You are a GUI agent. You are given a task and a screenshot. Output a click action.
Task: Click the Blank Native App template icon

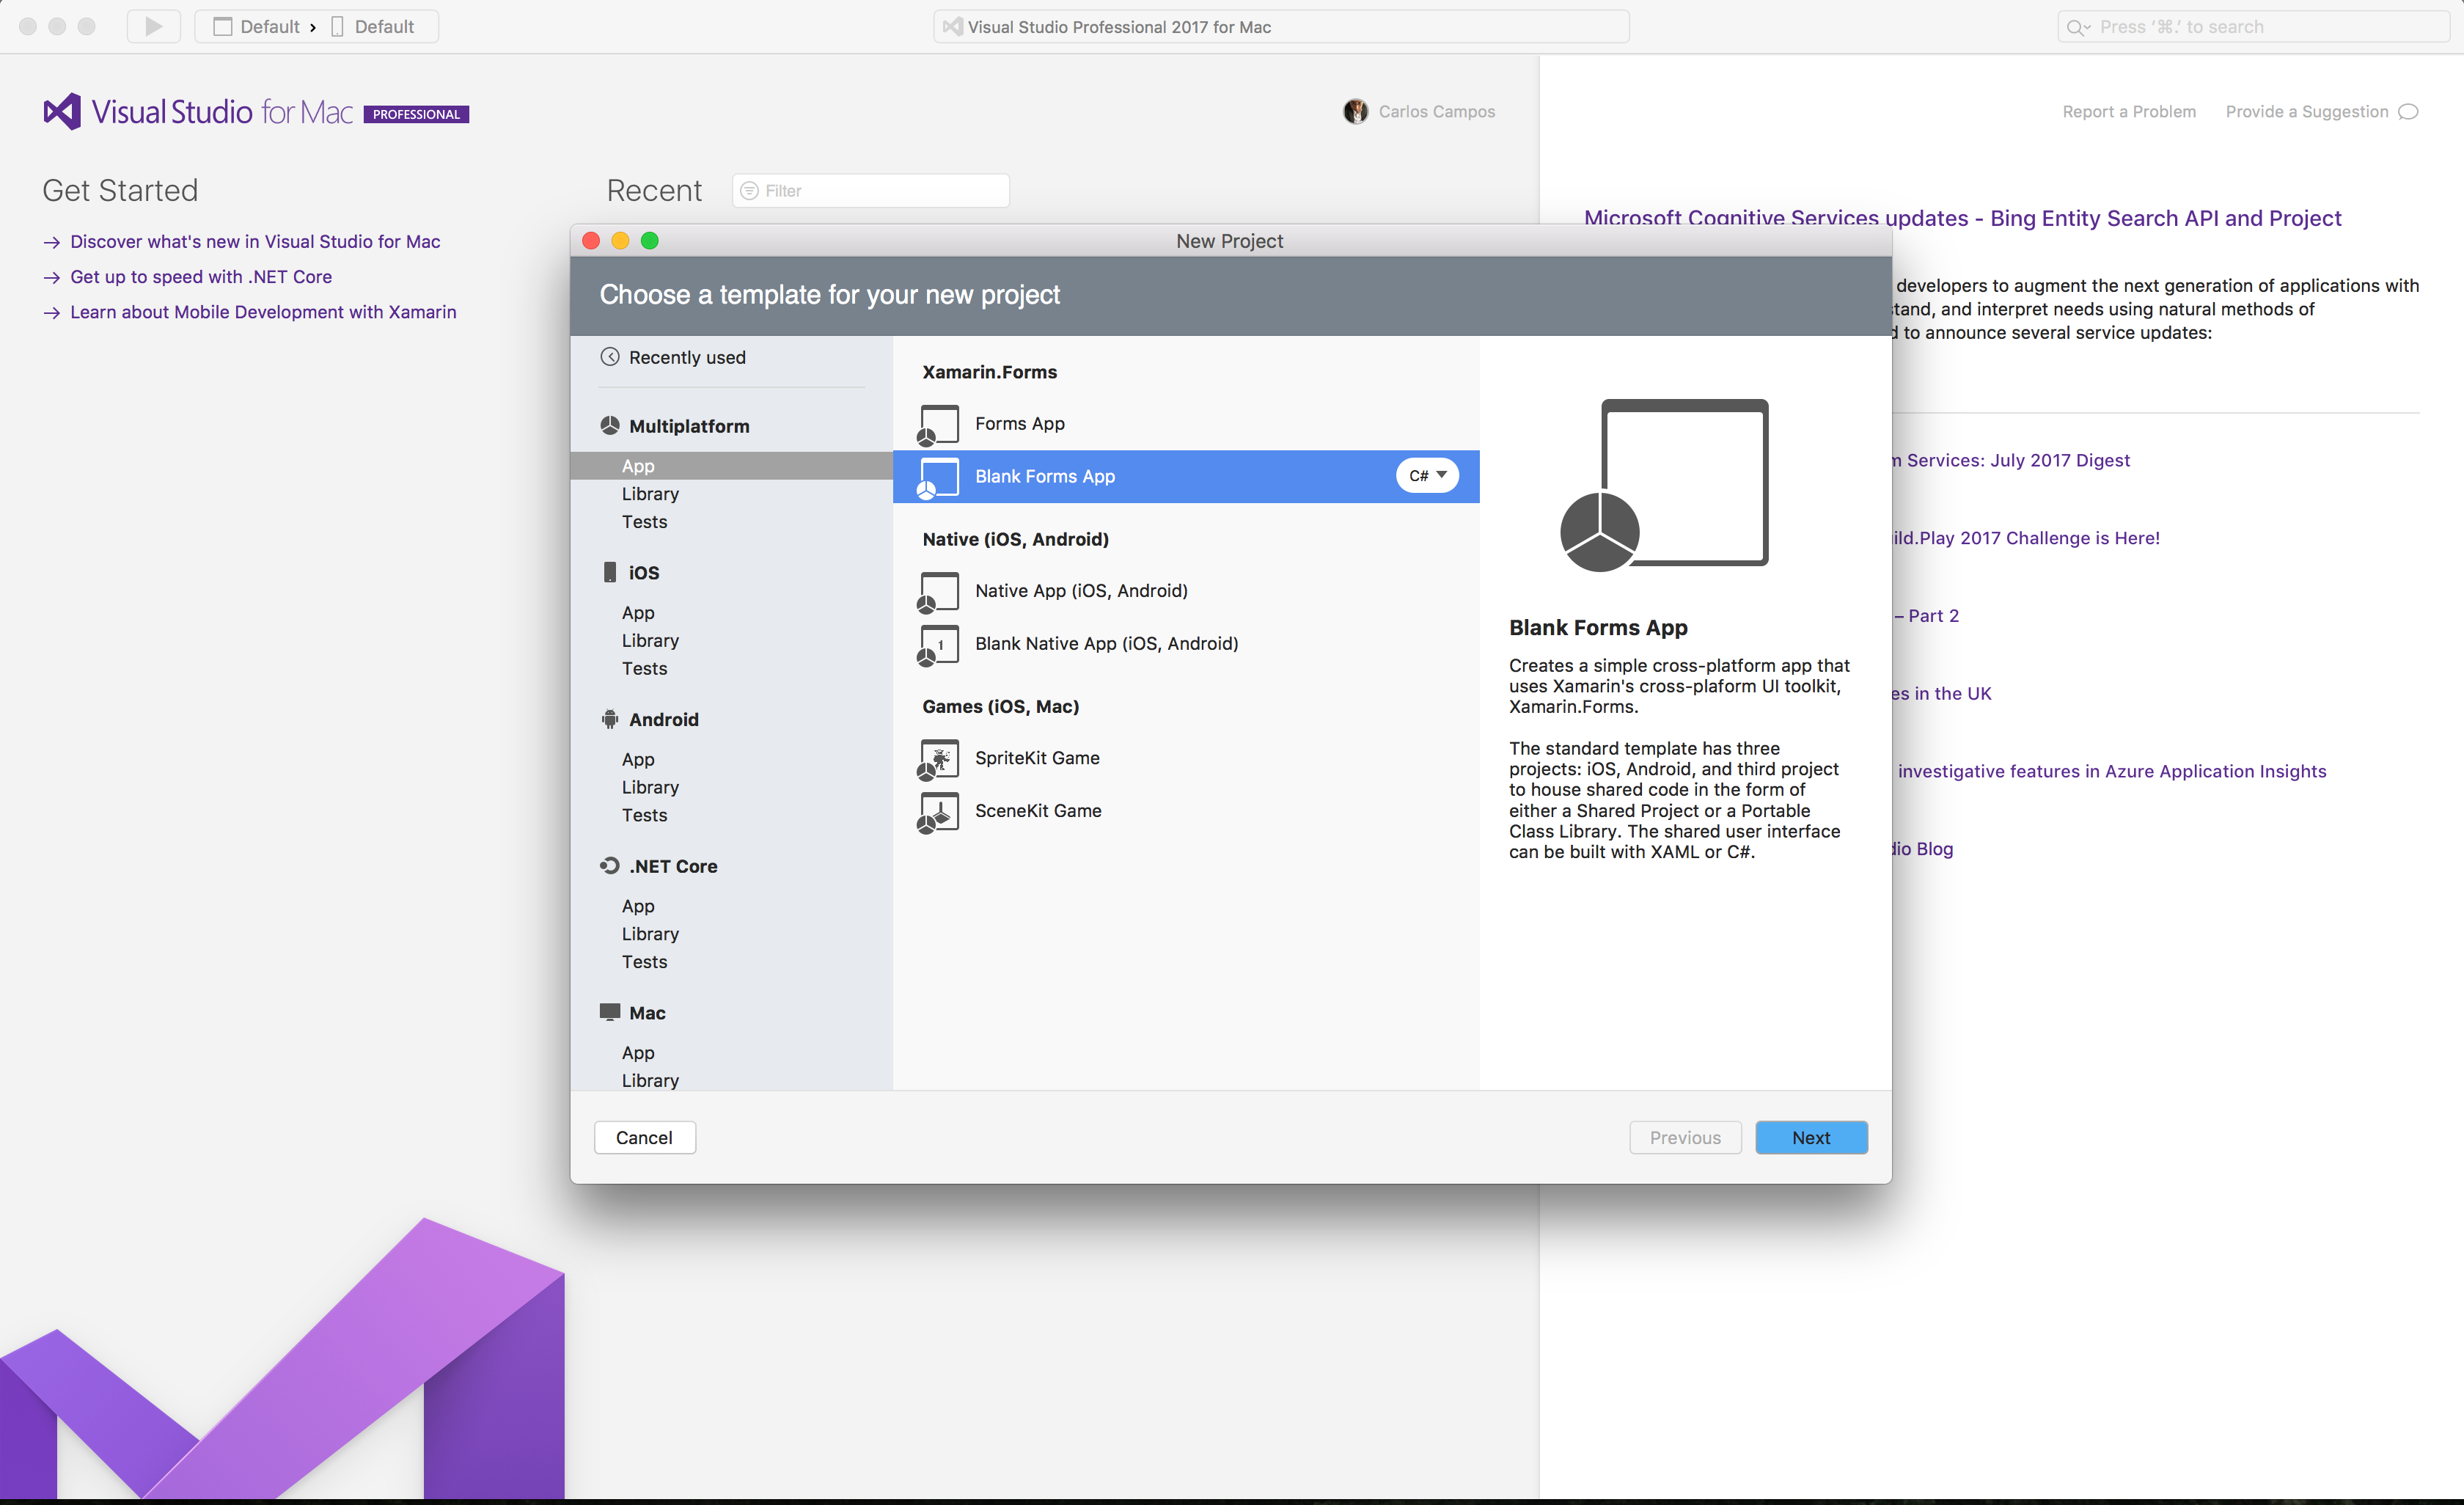[x=937, y=644]
